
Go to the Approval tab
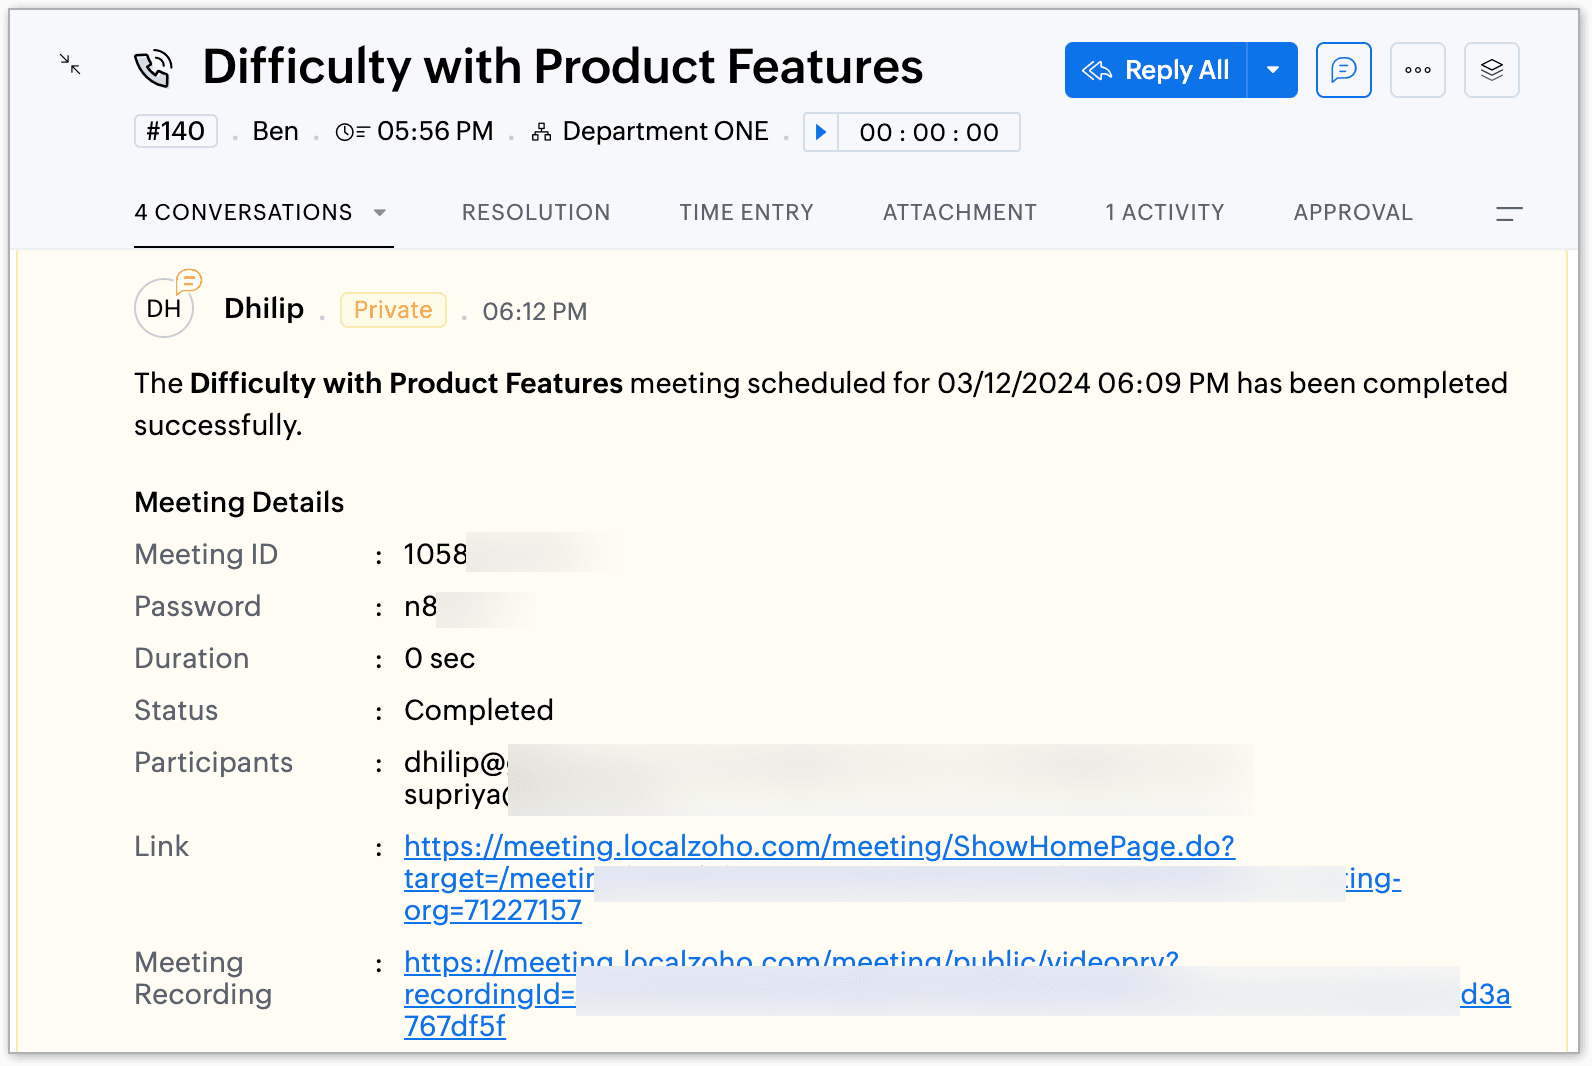tap(1352, 212)
